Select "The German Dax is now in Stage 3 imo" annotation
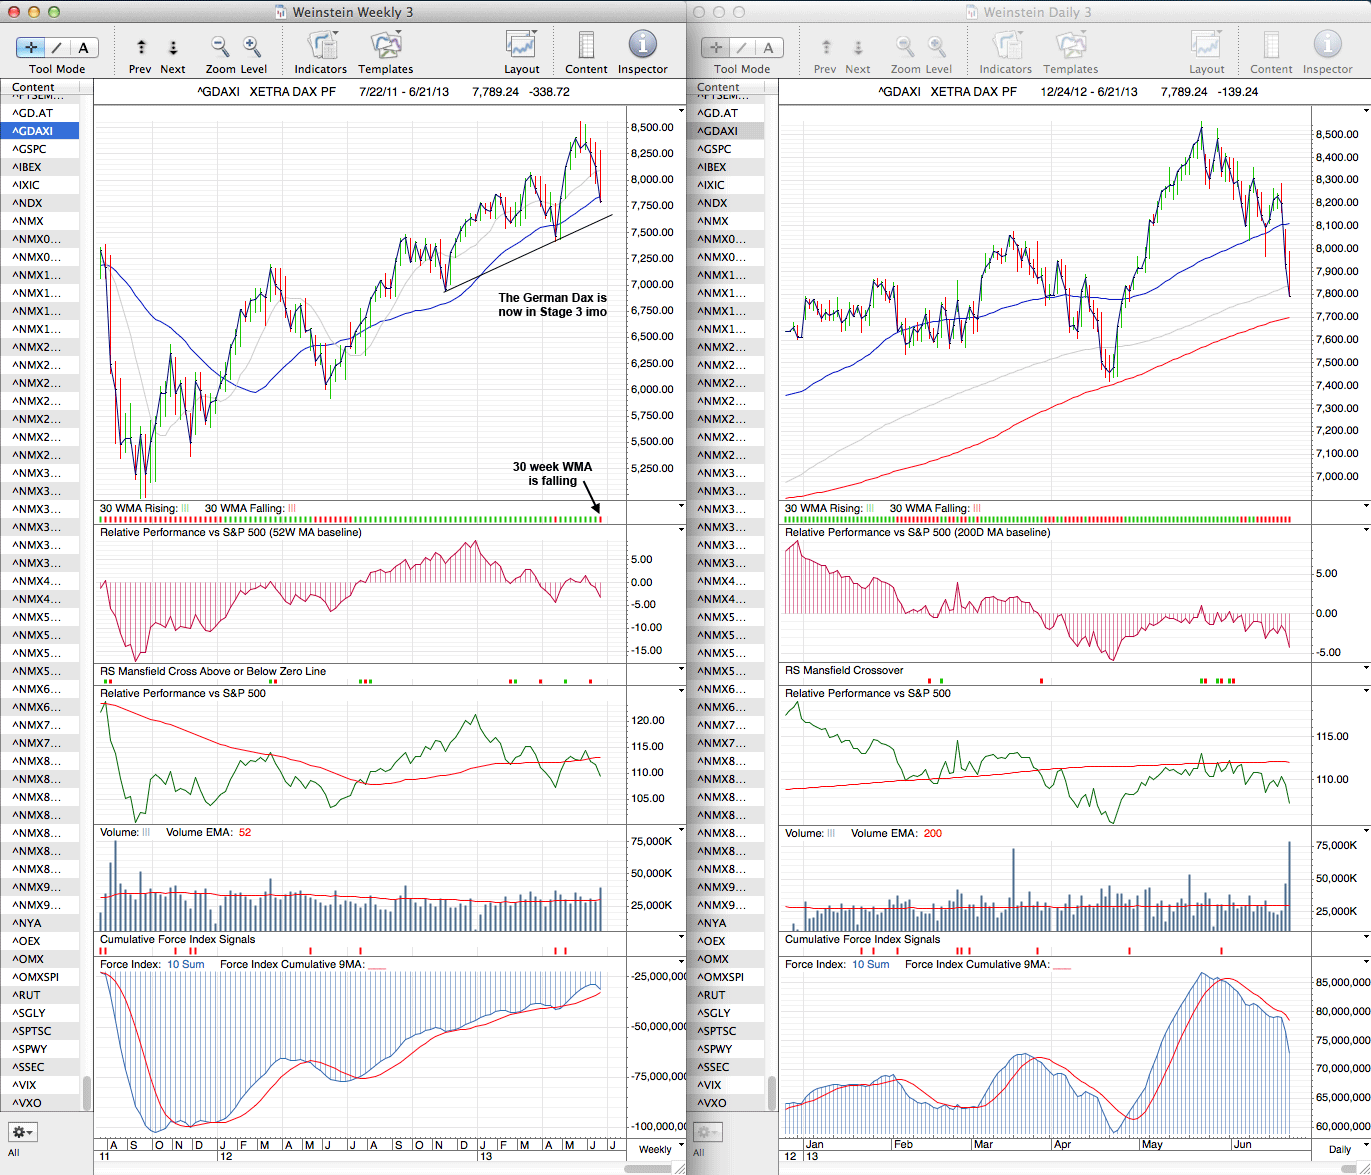The width and height of the screenshot is (1371, 1175). (553, 305)
